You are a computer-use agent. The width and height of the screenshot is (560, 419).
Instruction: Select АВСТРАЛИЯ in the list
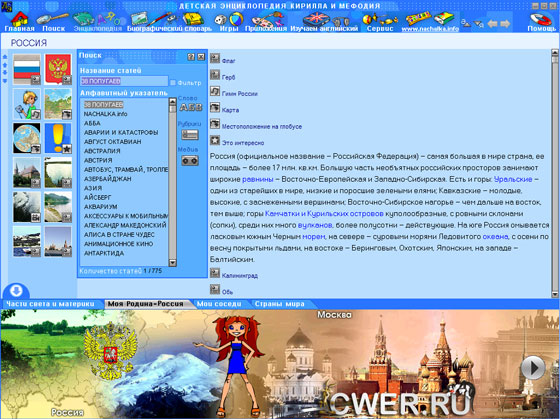point(102,151)
